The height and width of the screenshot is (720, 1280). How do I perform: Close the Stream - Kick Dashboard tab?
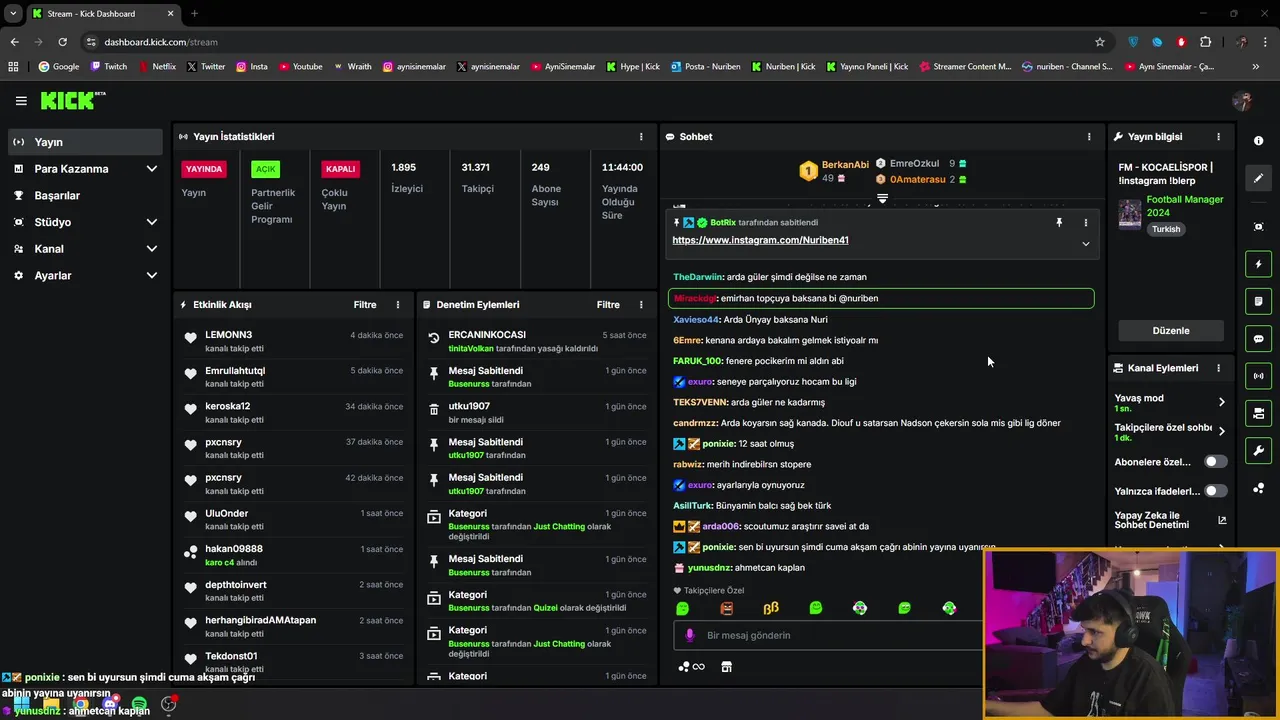[170, 14]
